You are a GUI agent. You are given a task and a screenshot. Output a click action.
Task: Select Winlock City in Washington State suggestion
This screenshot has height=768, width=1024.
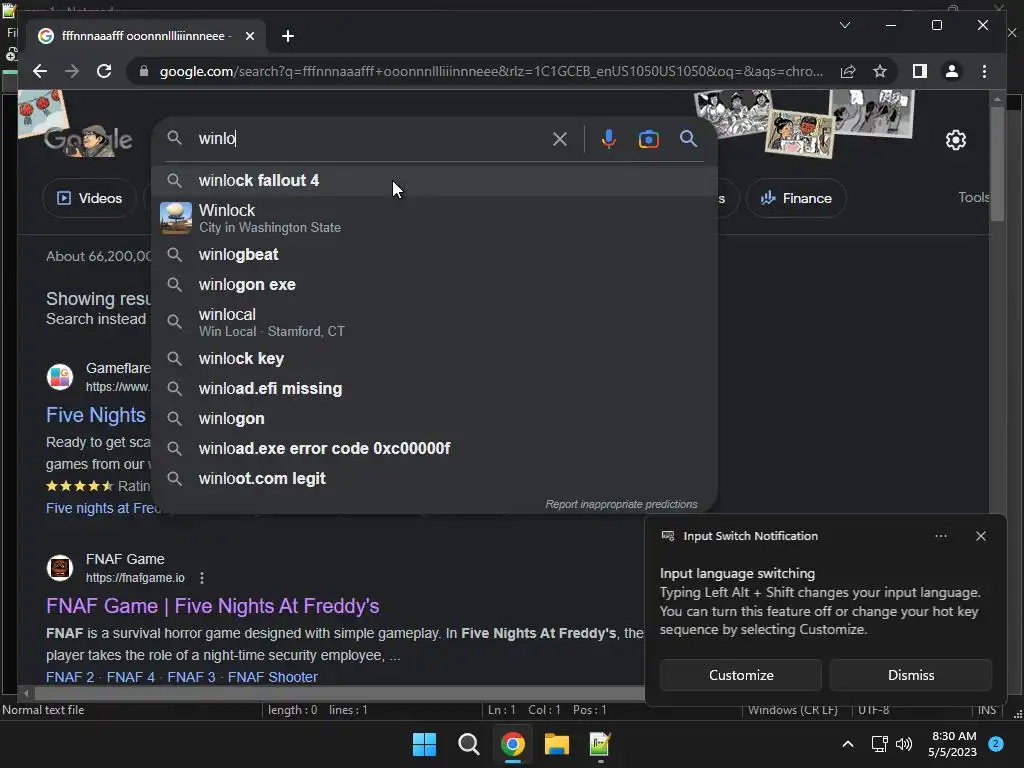click(434, 218)
